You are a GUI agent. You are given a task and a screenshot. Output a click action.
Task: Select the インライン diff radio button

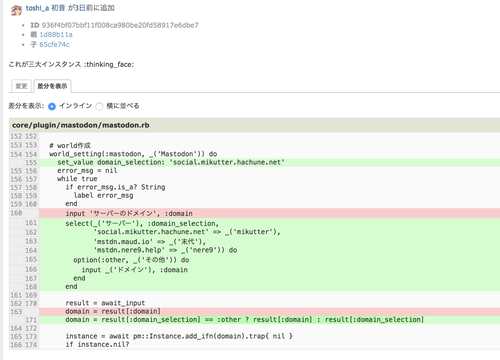pyautogui.click(x=52, y=106)
